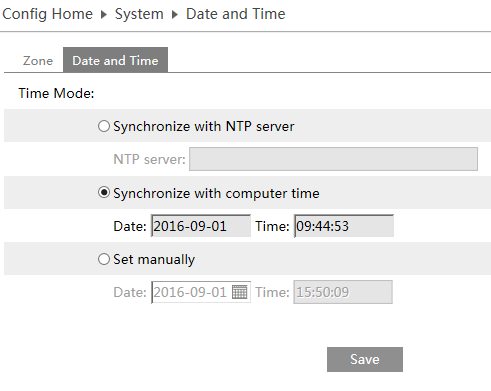The width and height of the screenshot is (491, 391).
Task: Open the calendar picker icon
Action: pyautogui.click(x=239, y=292)
